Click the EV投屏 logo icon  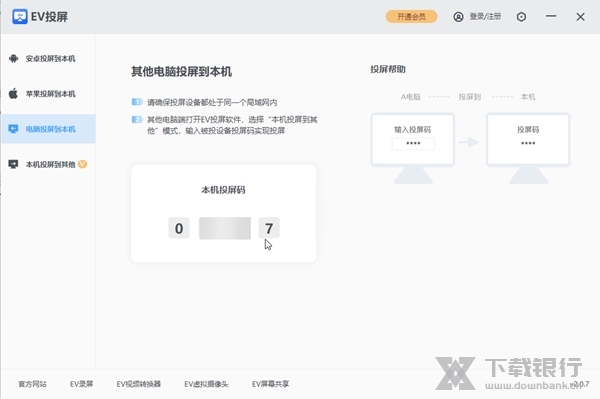(x=20, y=16)
